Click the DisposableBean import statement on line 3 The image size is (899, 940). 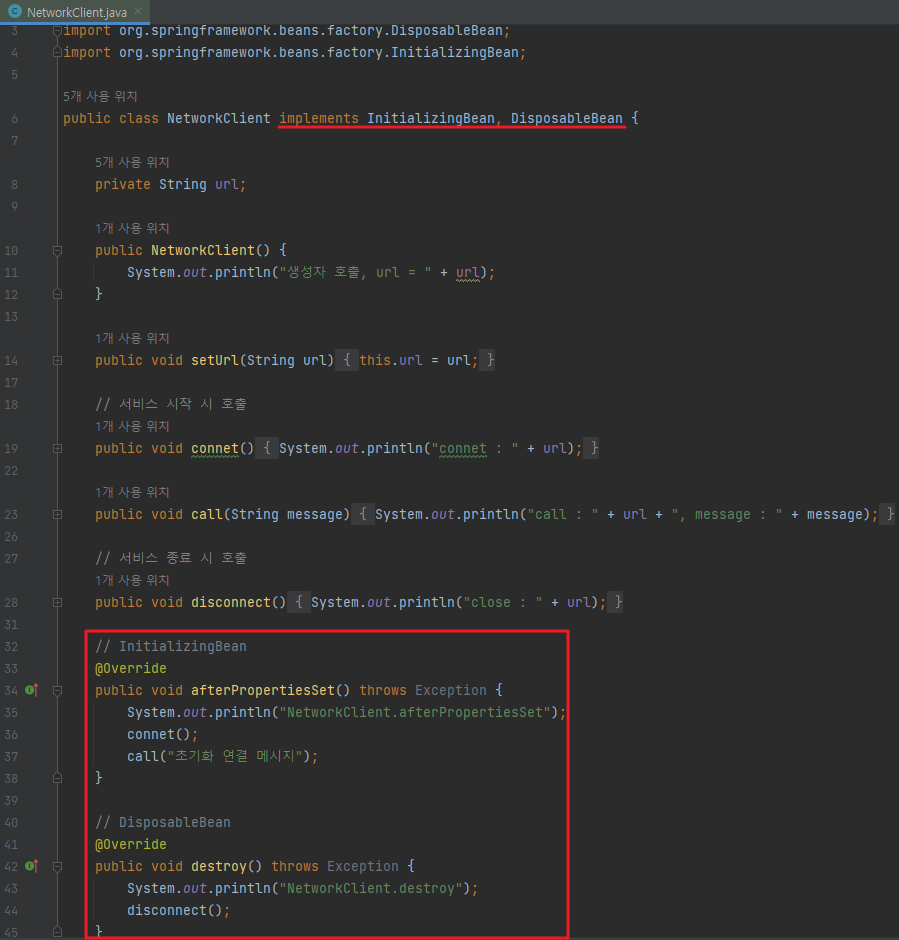click(x=286, y=31)
